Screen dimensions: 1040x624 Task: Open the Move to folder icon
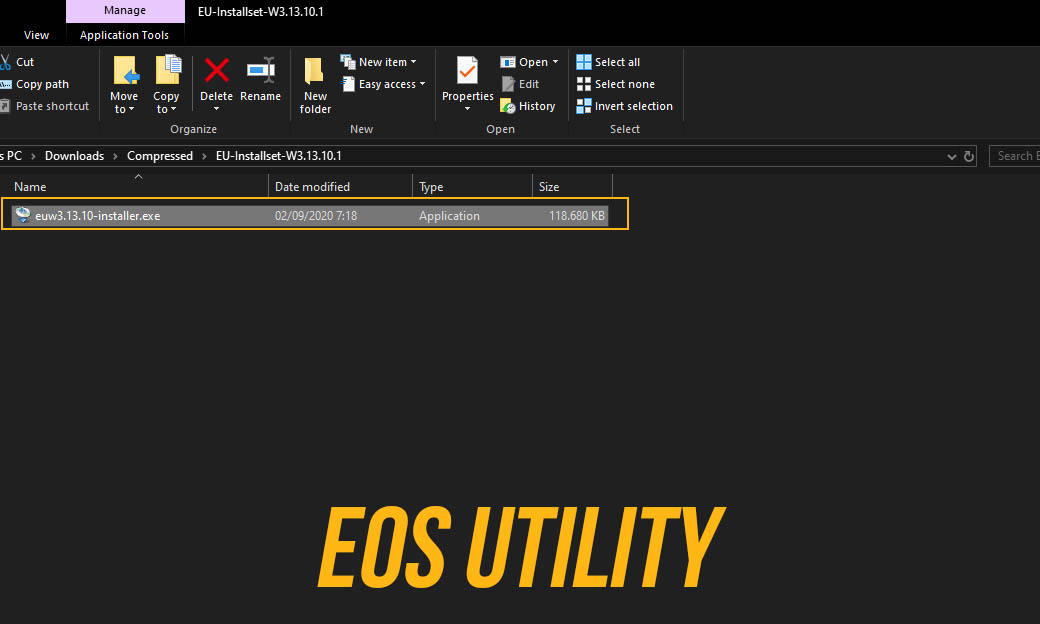pos(125,70)
